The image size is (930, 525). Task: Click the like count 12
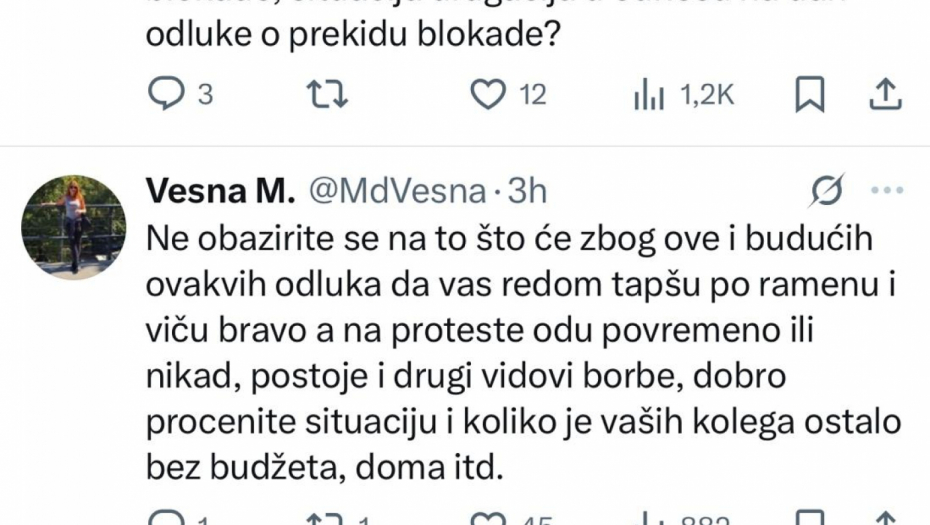pyautogui.click(x=533, y=95)
